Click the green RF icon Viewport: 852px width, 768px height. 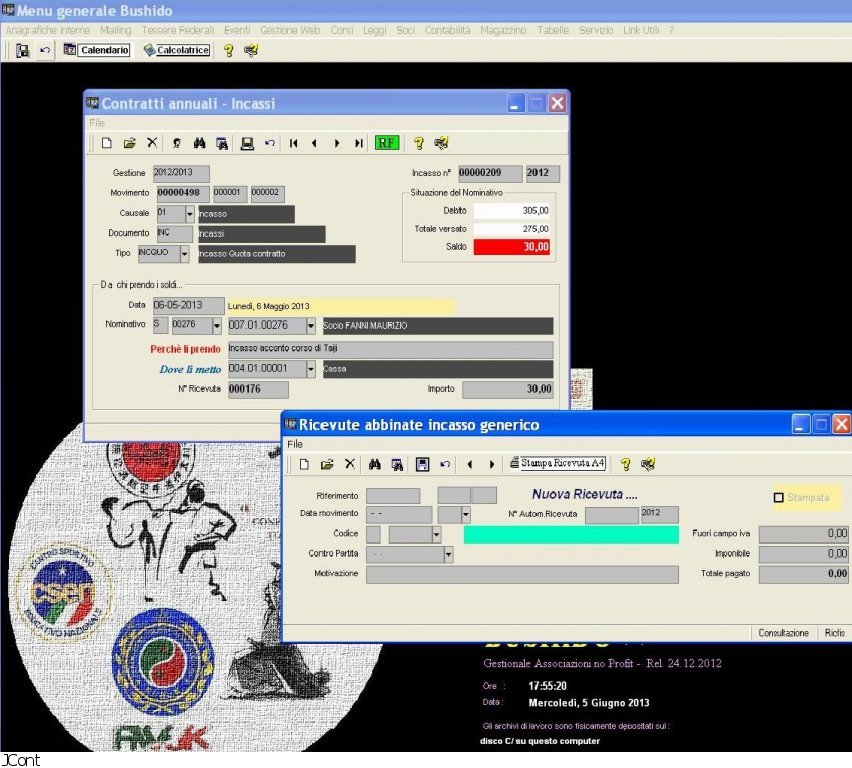tap(386, 143)
